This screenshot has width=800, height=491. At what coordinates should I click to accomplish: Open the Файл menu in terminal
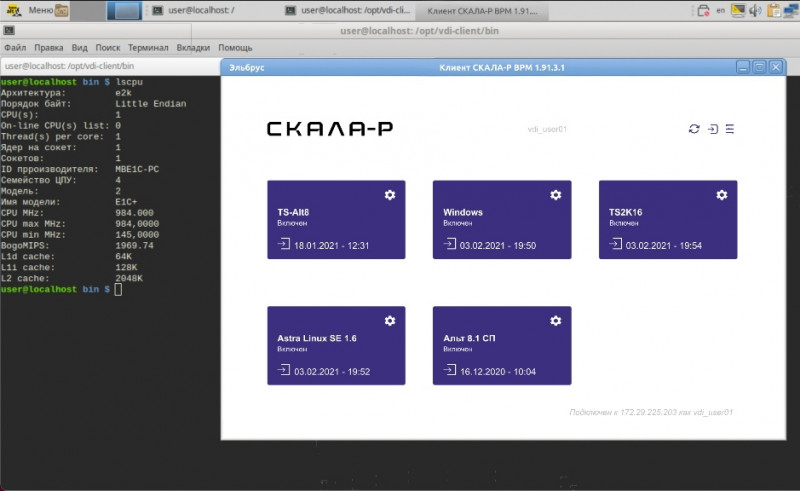[x=15, y=47]
